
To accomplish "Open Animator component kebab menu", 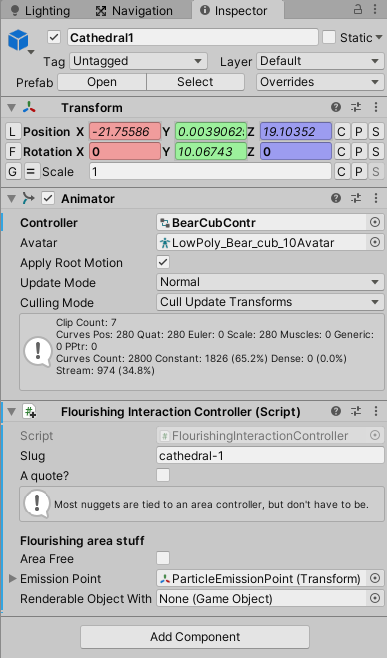I will [376, 198].
